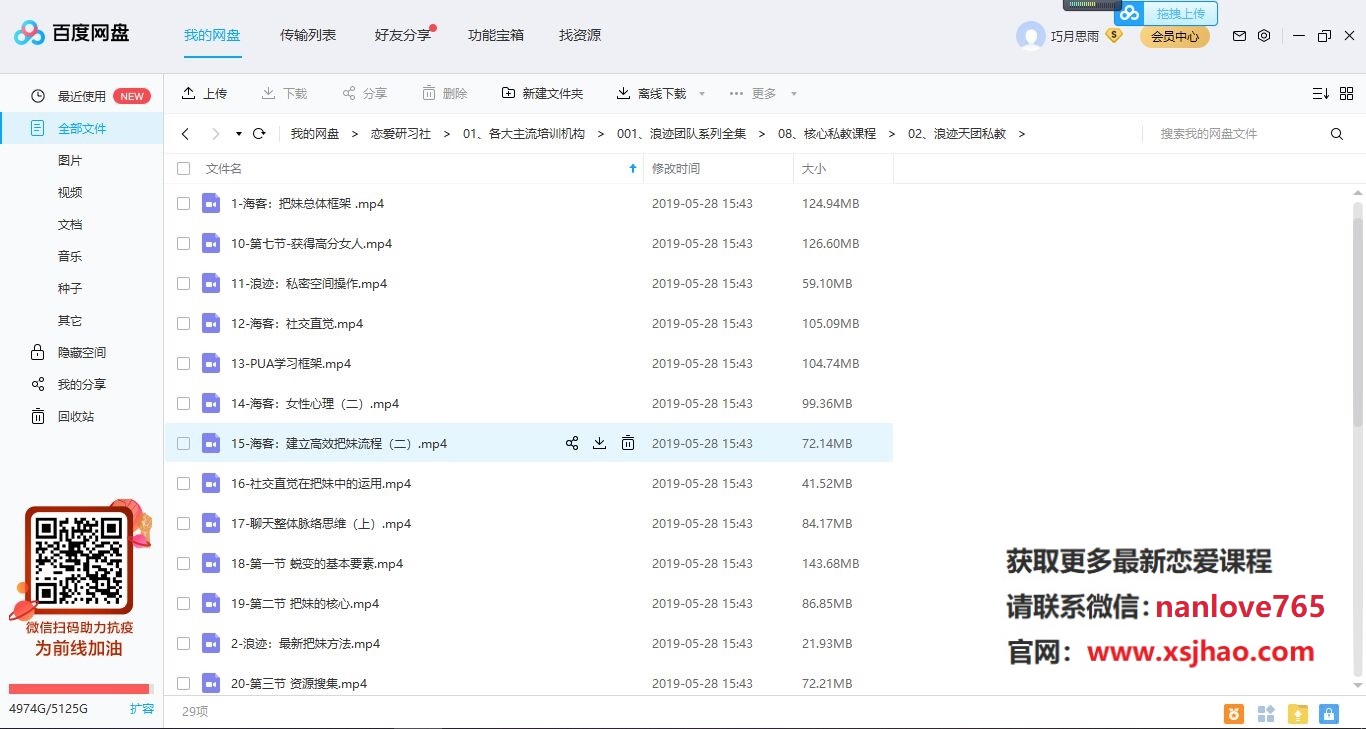Image resolution: width=1366 pixels, height=729 pixels.
Task: Share the 15-海客 file using share icon
Action: [572, 443]
